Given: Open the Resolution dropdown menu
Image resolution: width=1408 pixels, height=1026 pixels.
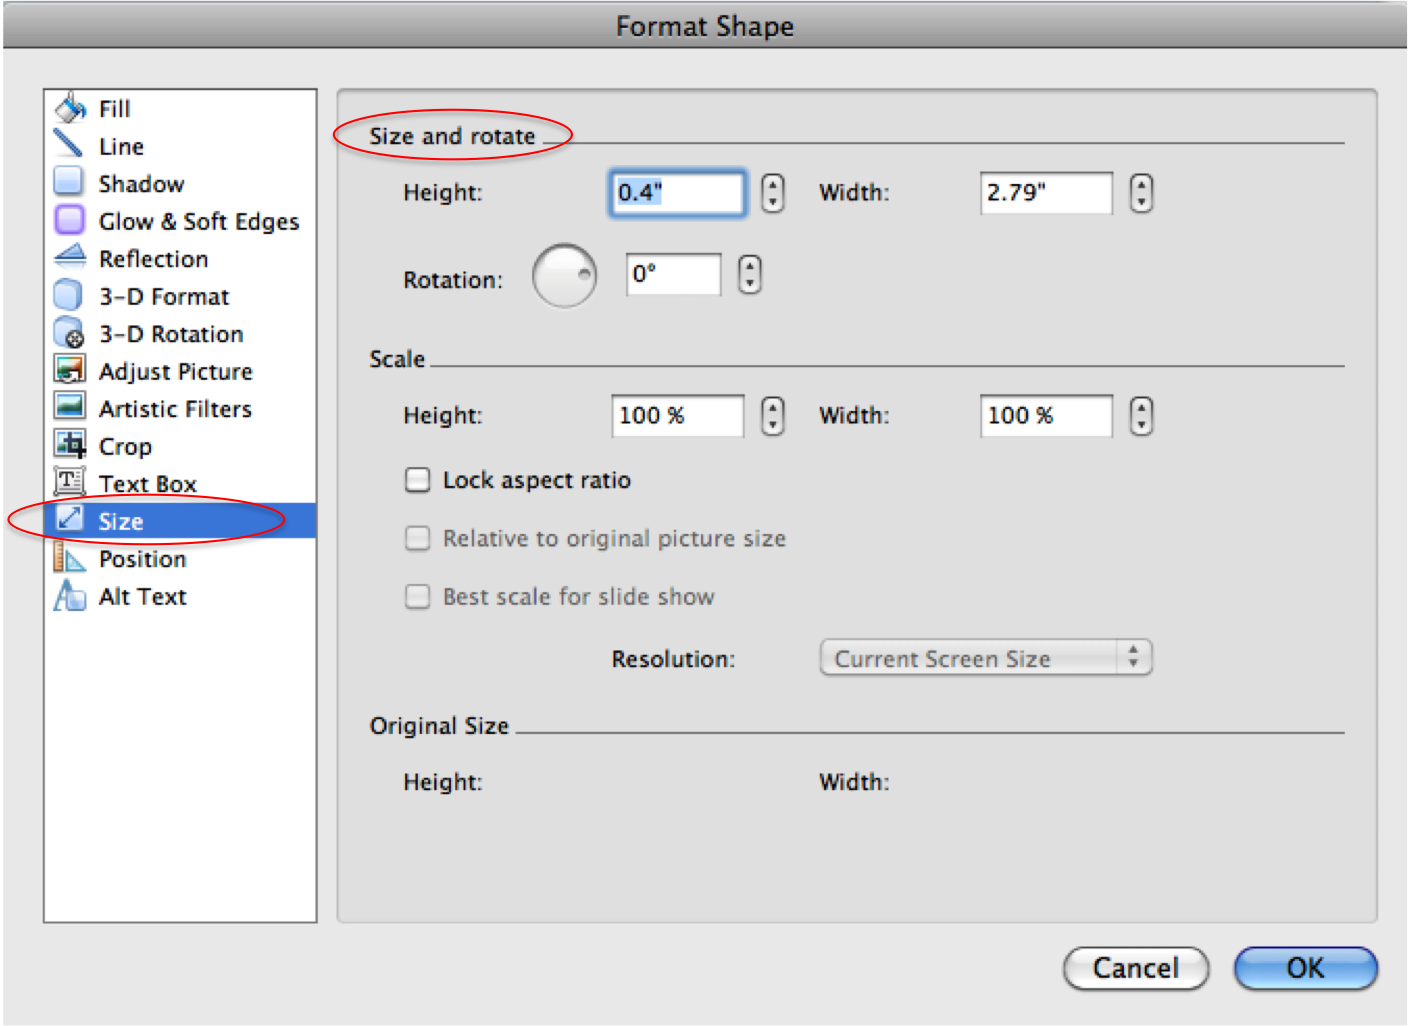Looking at the screenshot, I should click(985, 658).
